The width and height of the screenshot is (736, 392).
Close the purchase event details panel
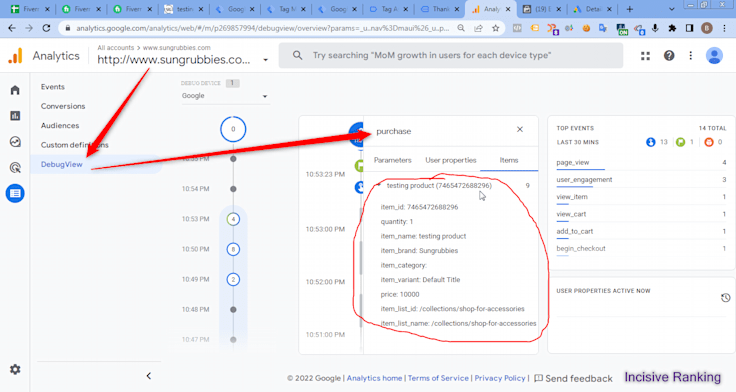pos(520,130)
